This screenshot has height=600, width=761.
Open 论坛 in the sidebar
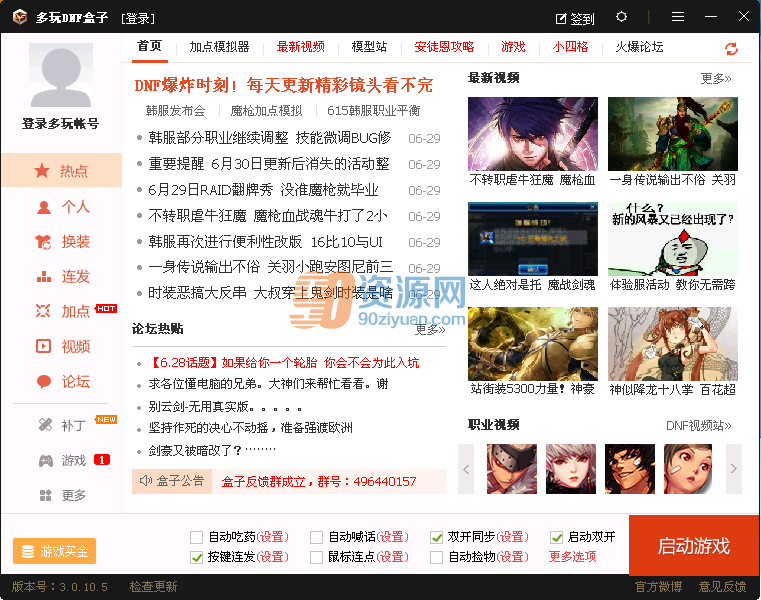click(x=61, y=382)
